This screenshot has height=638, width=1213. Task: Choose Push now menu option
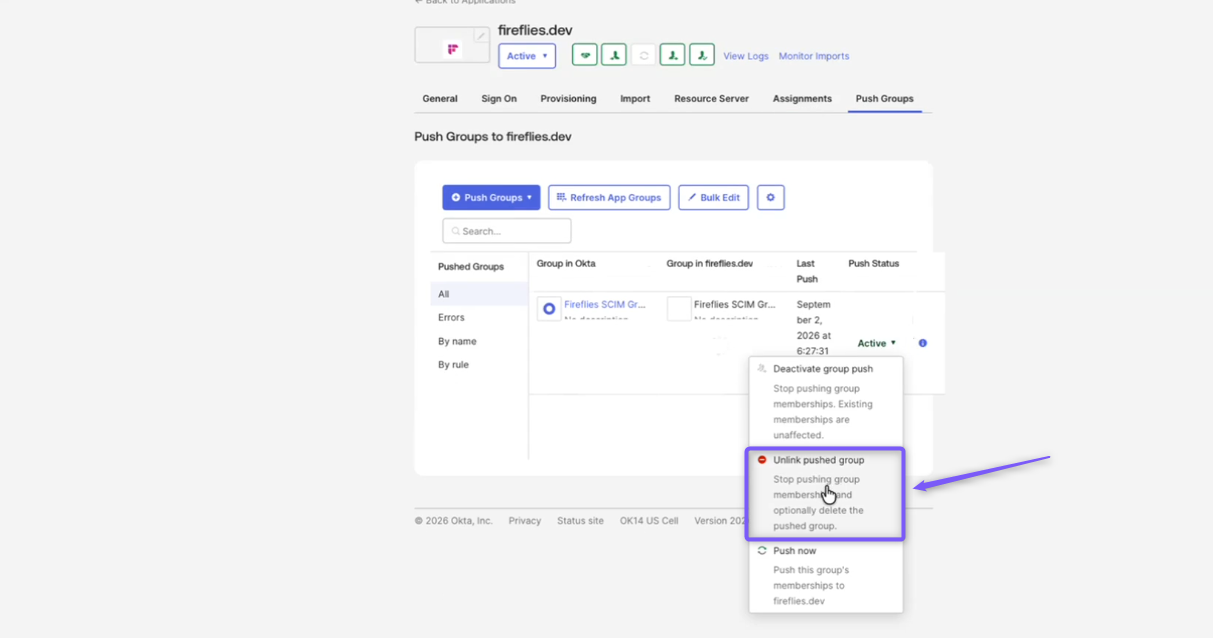(826, 576)
